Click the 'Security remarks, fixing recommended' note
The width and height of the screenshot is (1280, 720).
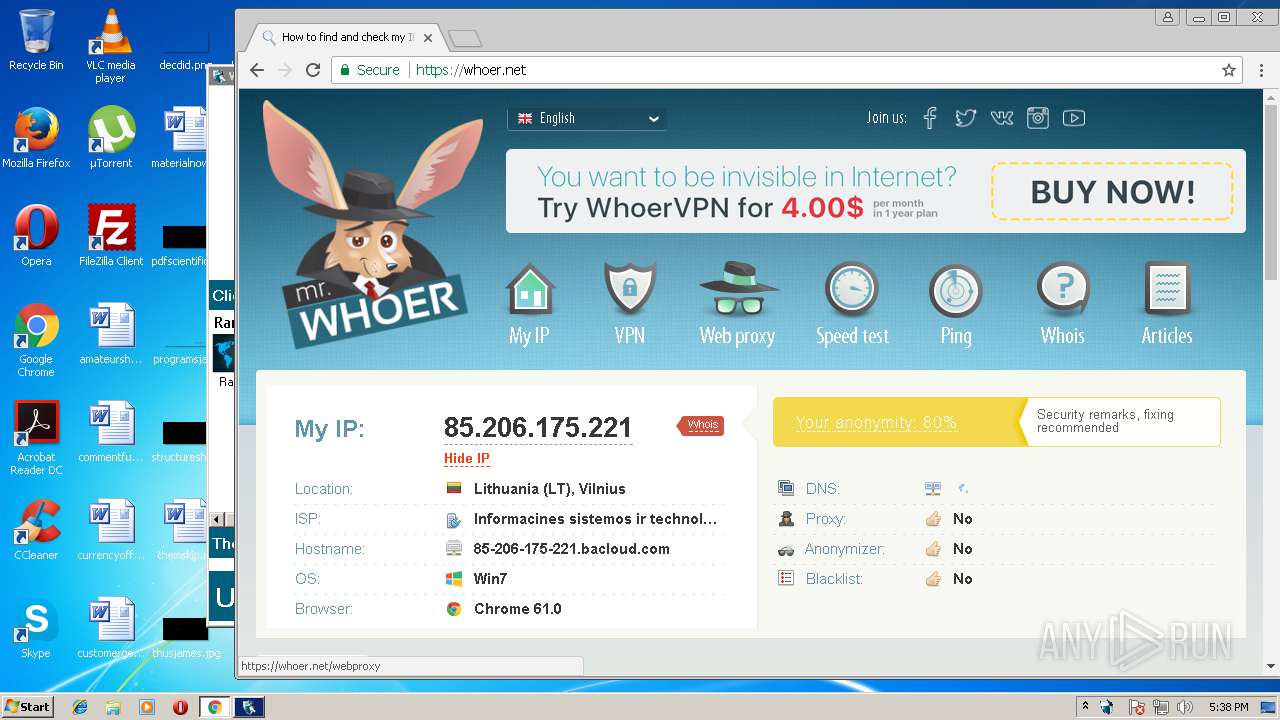click(x=1105, y=421)
